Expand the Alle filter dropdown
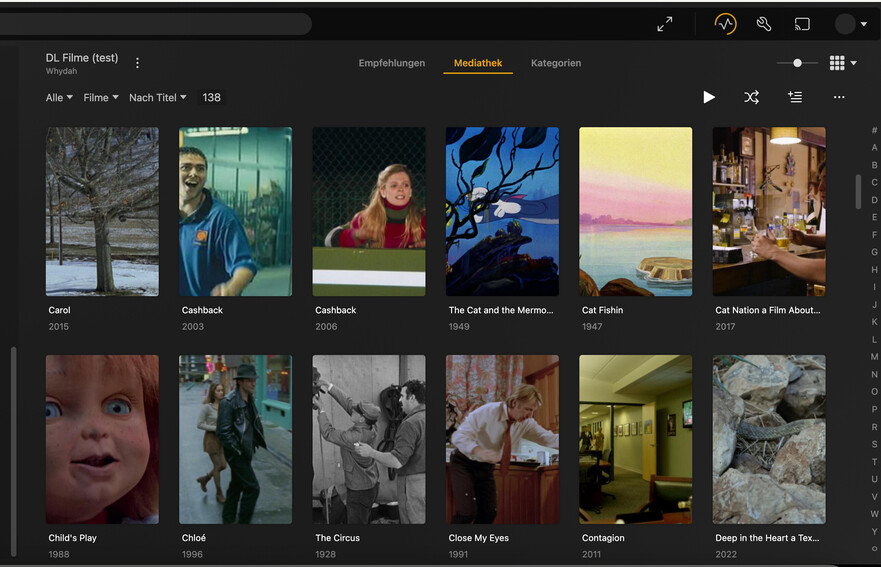The width and height of the screenshot is (881, 567). (59, 97)
